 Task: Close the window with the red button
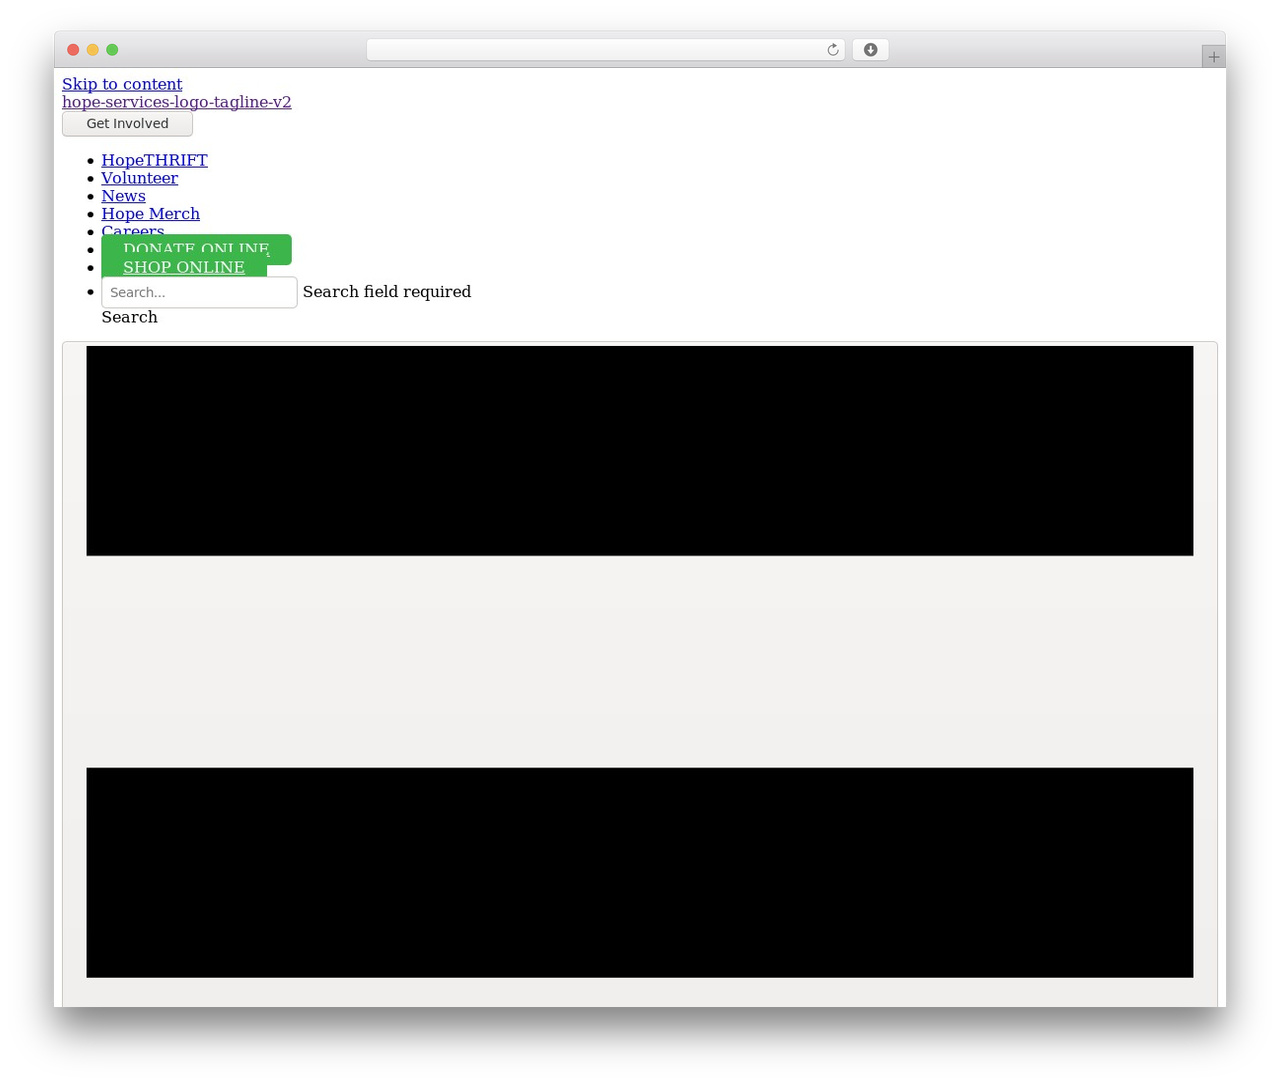point(73,50)
